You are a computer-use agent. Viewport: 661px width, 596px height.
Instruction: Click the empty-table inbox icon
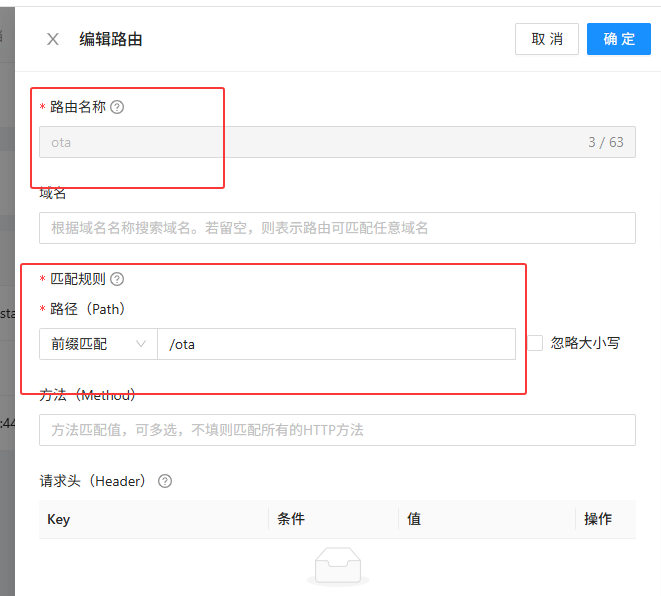(x=338, y=566)
